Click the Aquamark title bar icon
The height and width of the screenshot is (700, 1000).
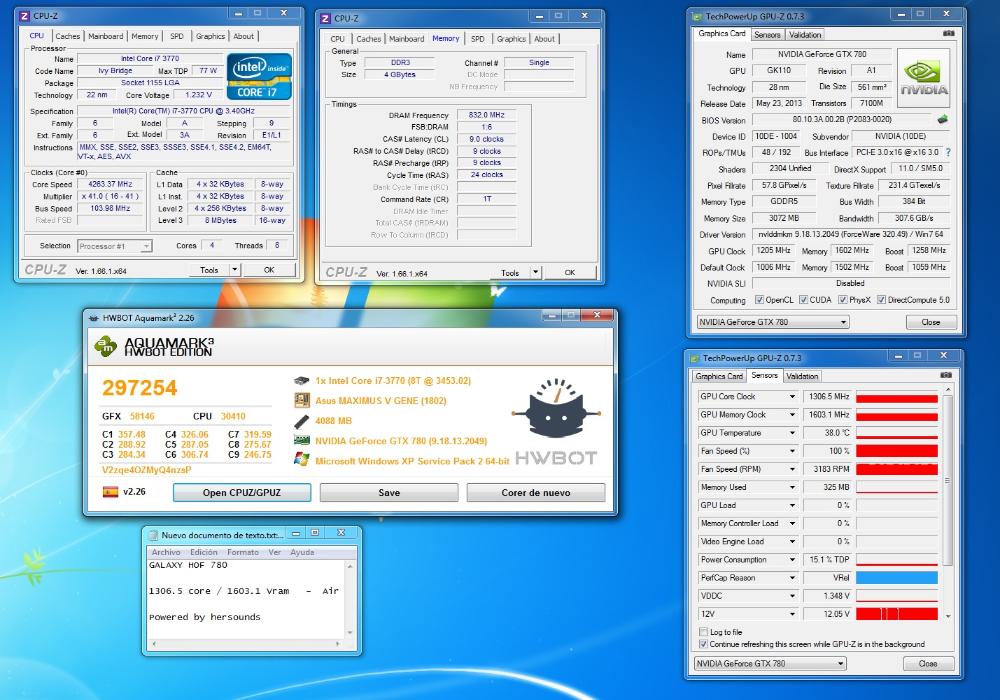[94, 317]
